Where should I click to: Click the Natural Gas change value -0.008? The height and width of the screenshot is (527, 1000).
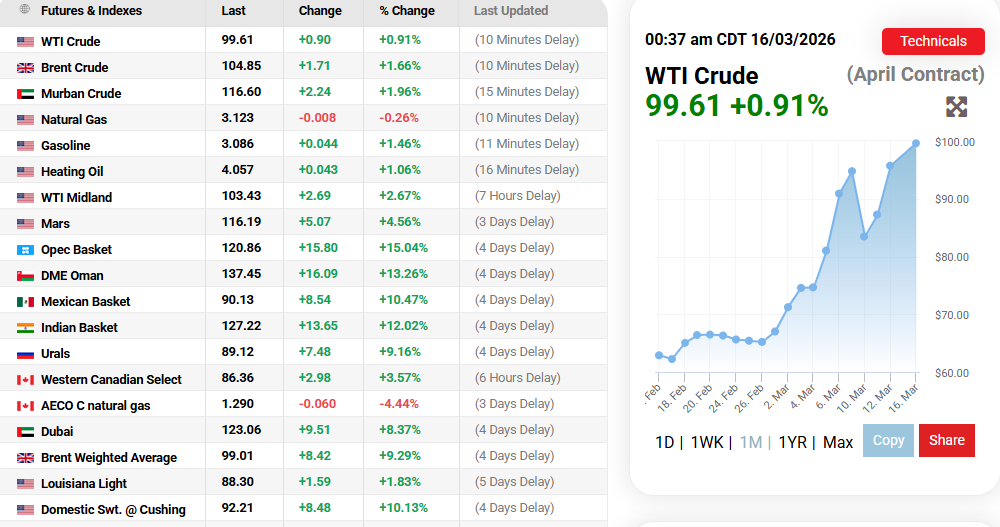[x=317, y=118]
